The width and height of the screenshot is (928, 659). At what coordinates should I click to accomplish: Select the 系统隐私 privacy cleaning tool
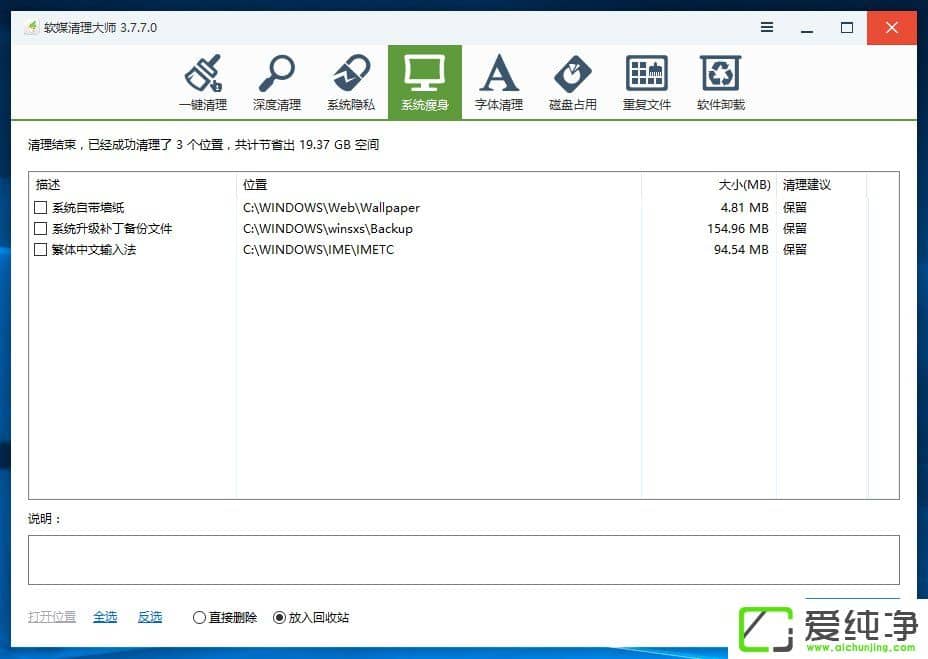(351, 82)
